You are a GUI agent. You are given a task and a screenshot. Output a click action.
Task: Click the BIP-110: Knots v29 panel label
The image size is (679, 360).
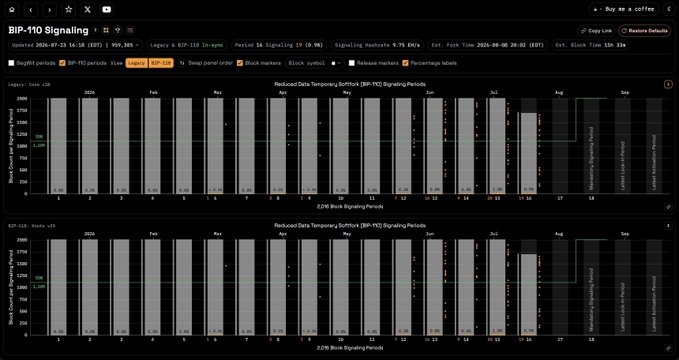click(32, 226)
